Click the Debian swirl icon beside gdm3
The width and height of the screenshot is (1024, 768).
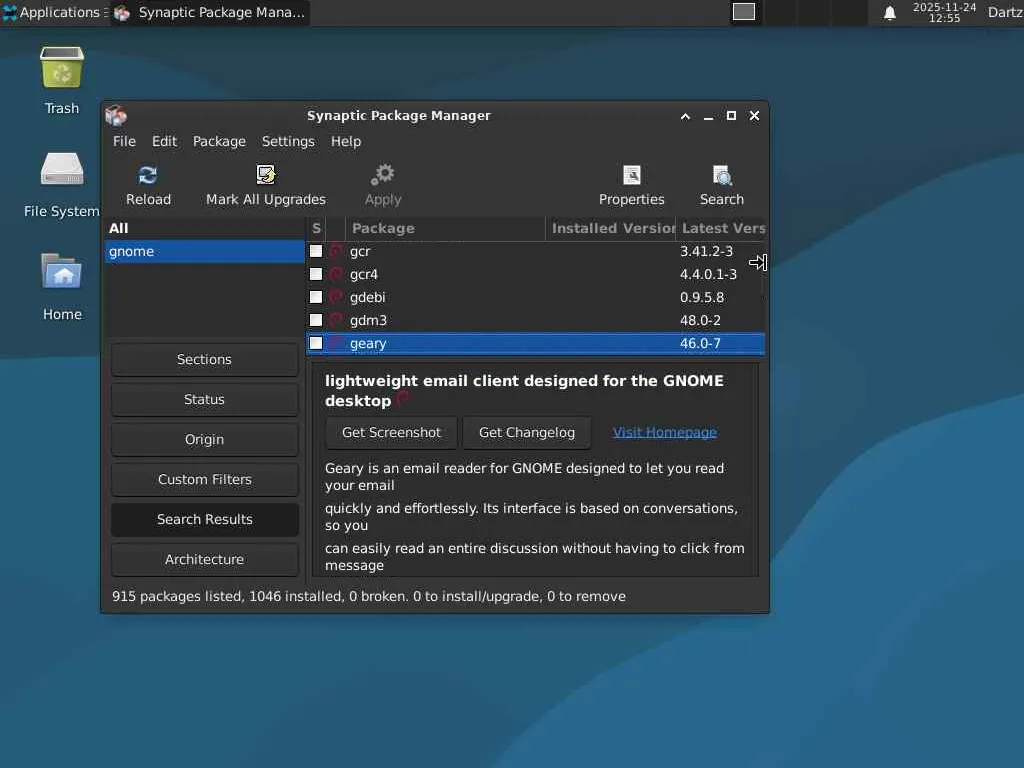coord(336,320)
